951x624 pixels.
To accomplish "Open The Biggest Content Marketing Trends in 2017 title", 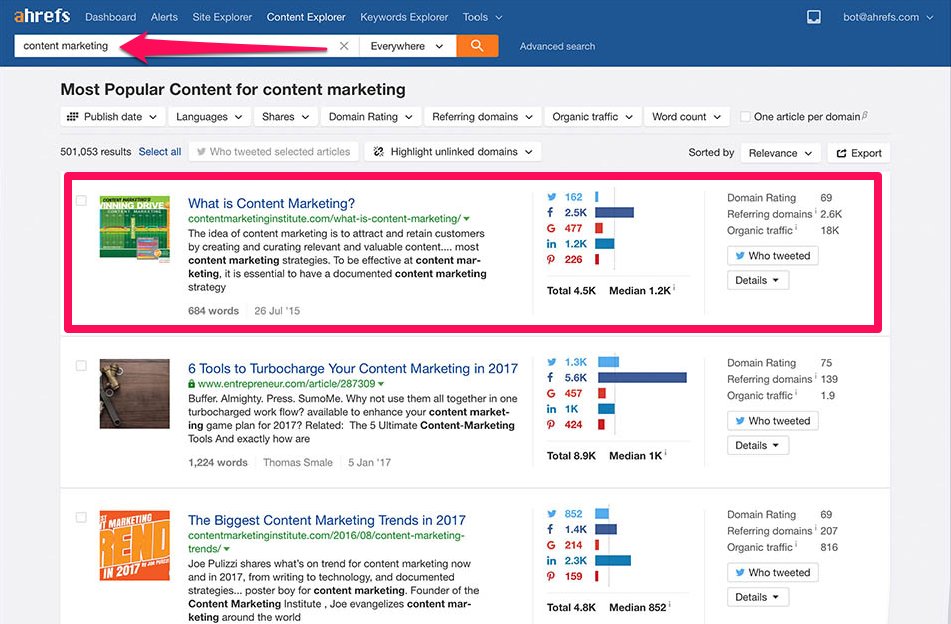I will (327, 520).
